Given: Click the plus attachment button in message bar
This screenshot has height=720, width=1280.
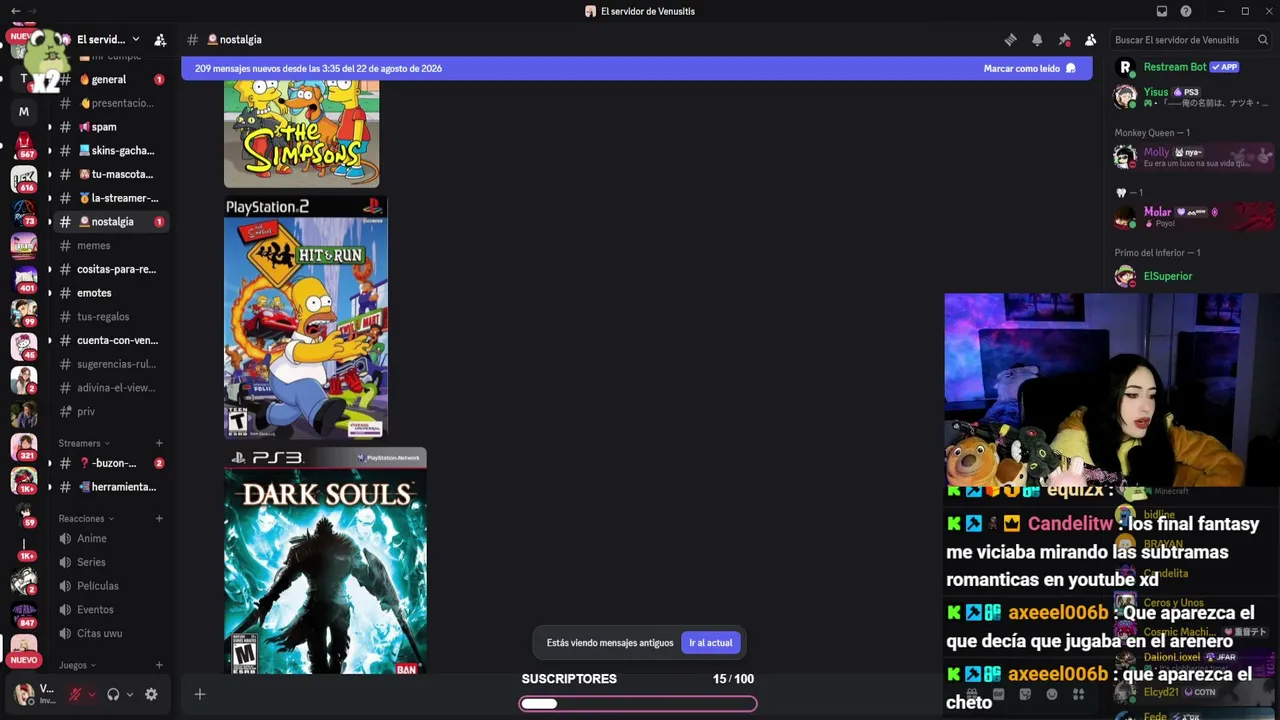Looking at the screenshot, I should pos(200,694).
